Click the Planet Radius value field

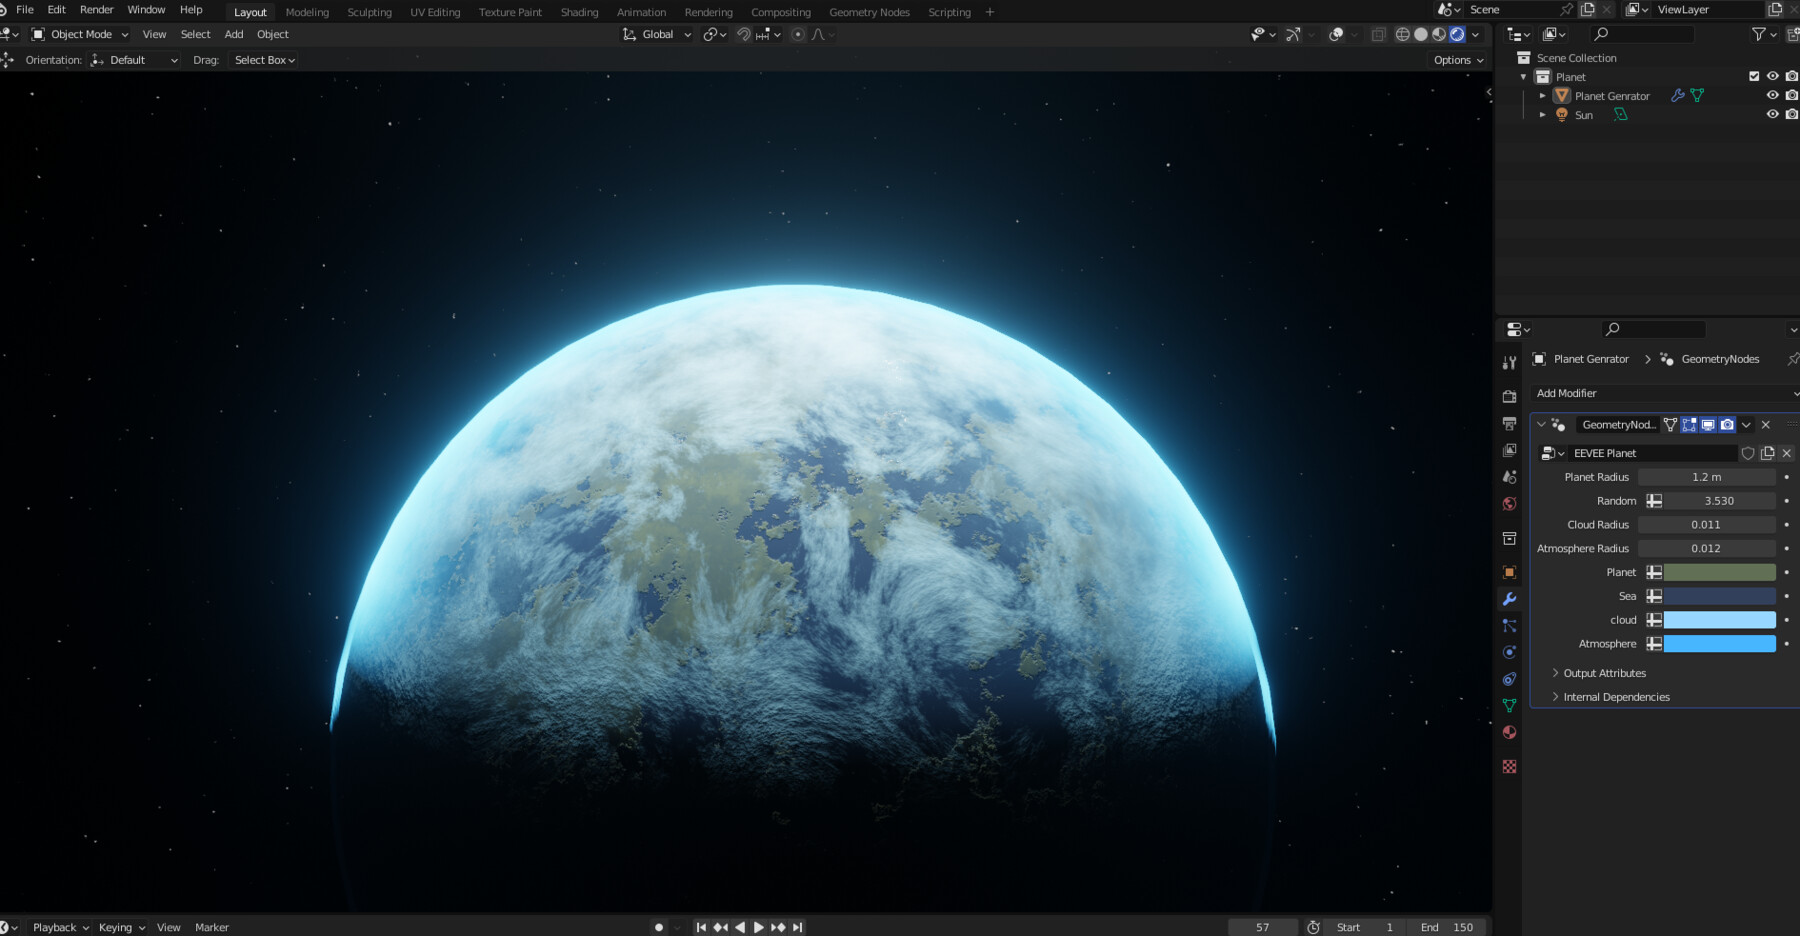[x=1707, y=478]
